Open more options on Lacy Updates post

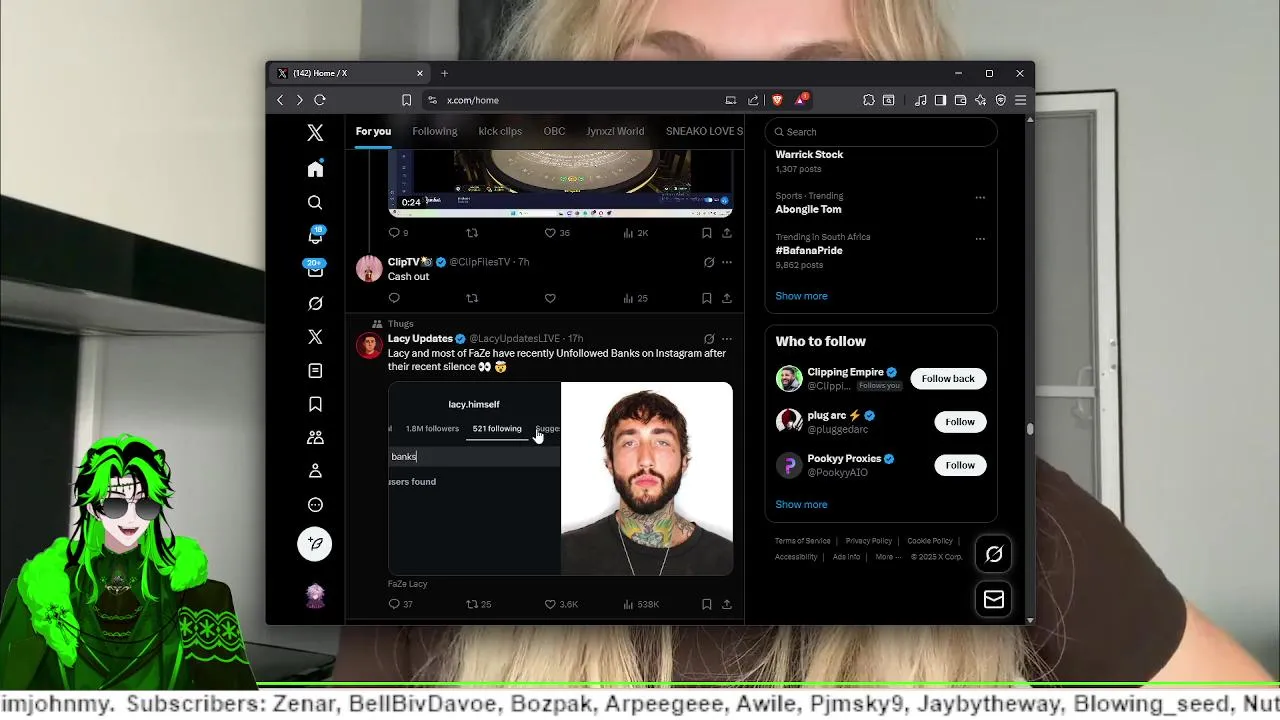tap(727, 339)
